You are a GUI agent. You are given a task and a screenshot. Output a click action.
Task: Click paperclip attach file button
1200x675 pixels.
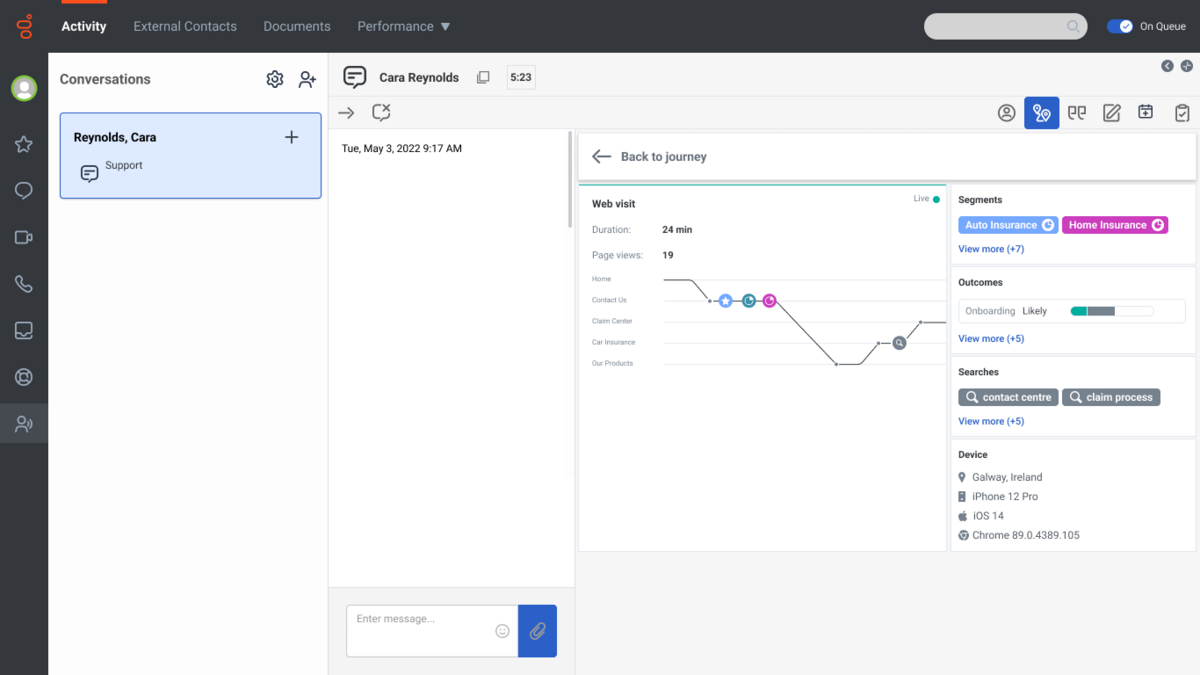[538, 631]
